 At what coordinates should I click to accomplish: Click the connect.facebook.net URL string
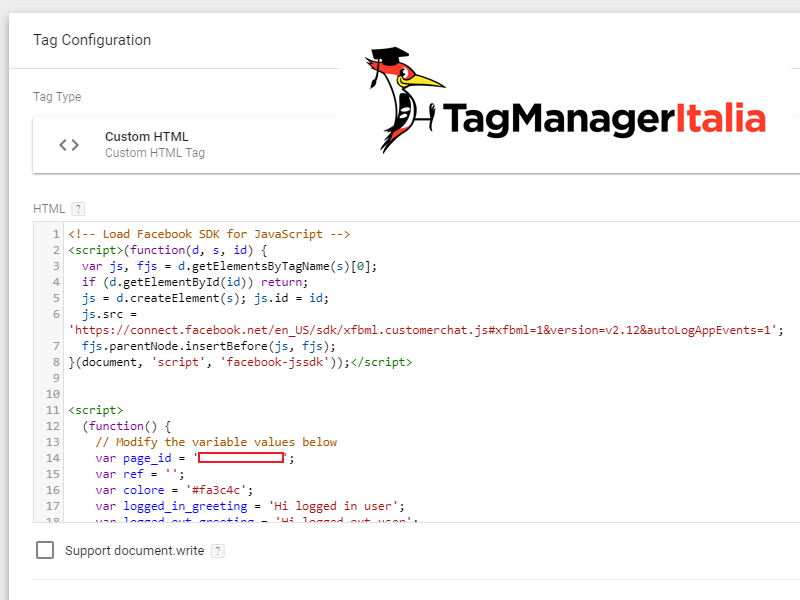pyautogui.click(x=422, y=330)
